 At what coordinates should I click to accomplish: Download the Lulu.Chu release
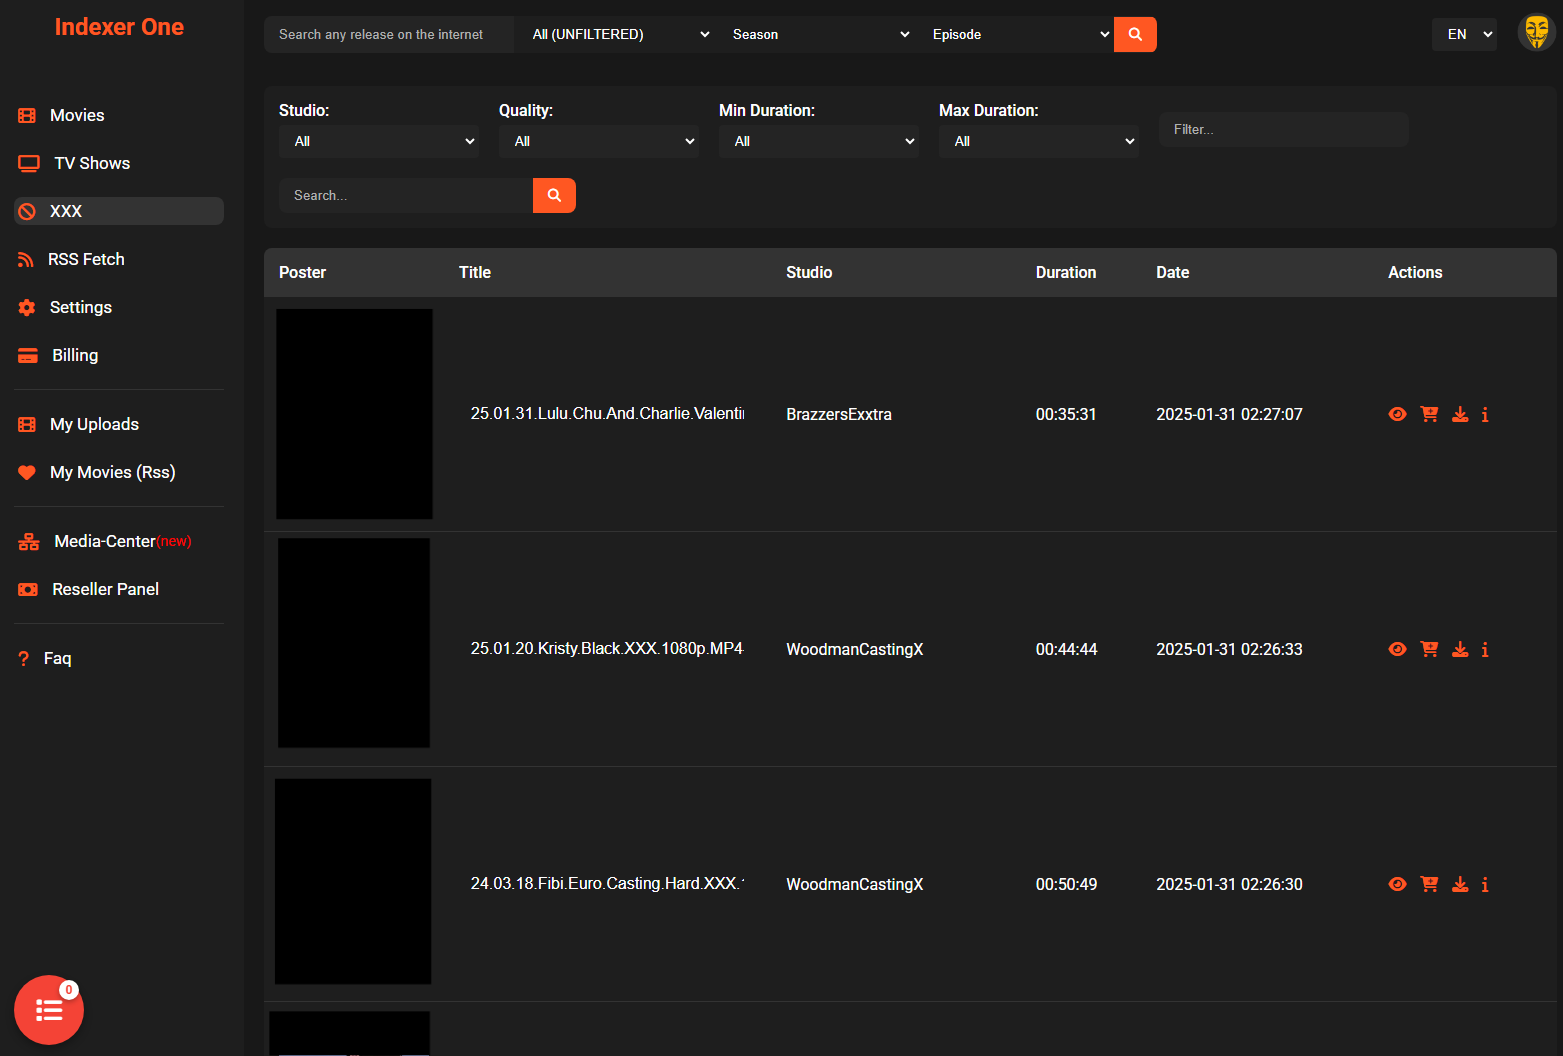click(1460, 414)
